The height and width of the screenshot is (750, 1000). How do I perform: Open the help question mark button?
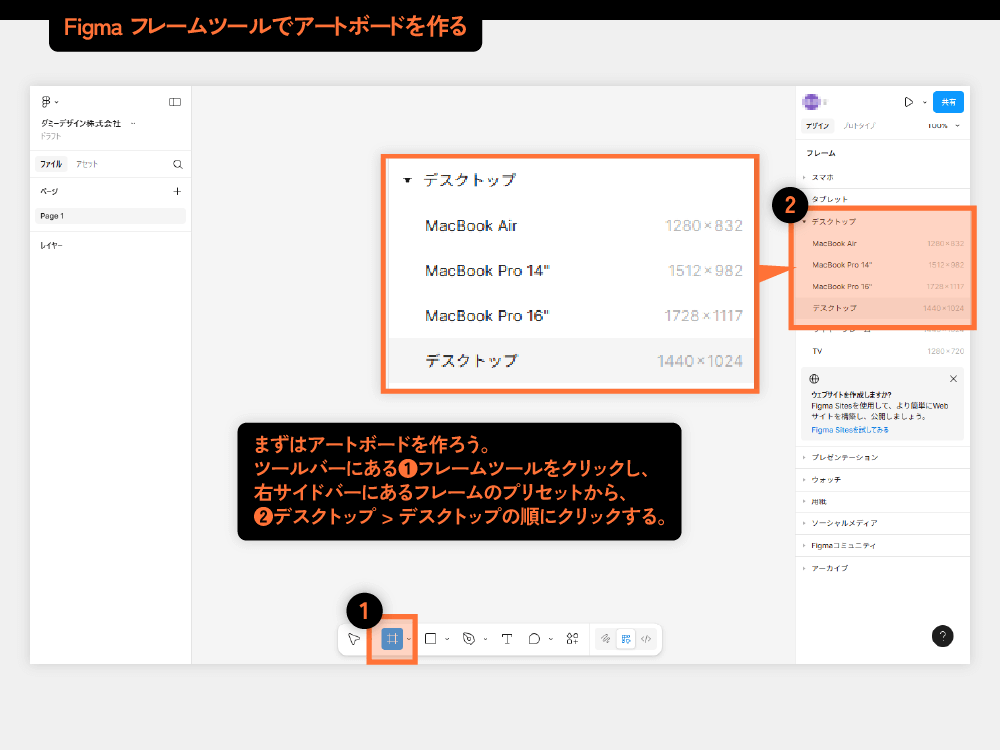click(x=943, y=636)
